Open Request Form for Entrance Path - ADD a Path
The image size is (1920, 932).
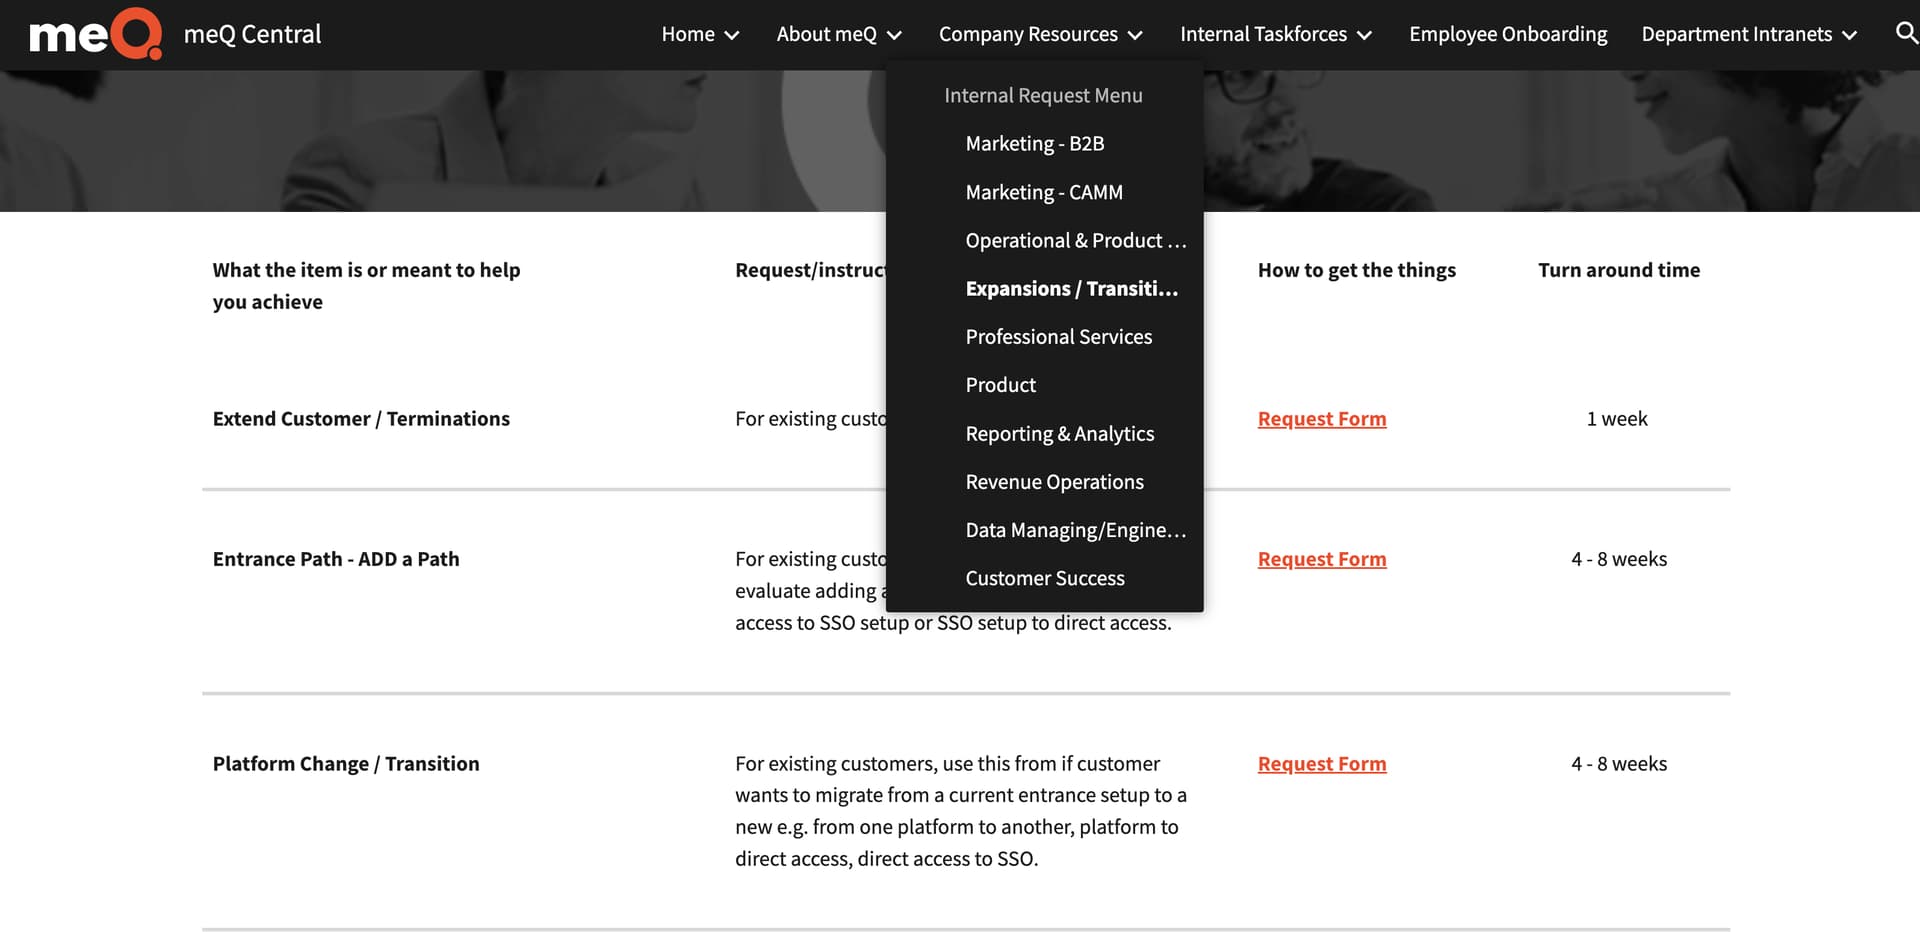(1322, 559)
